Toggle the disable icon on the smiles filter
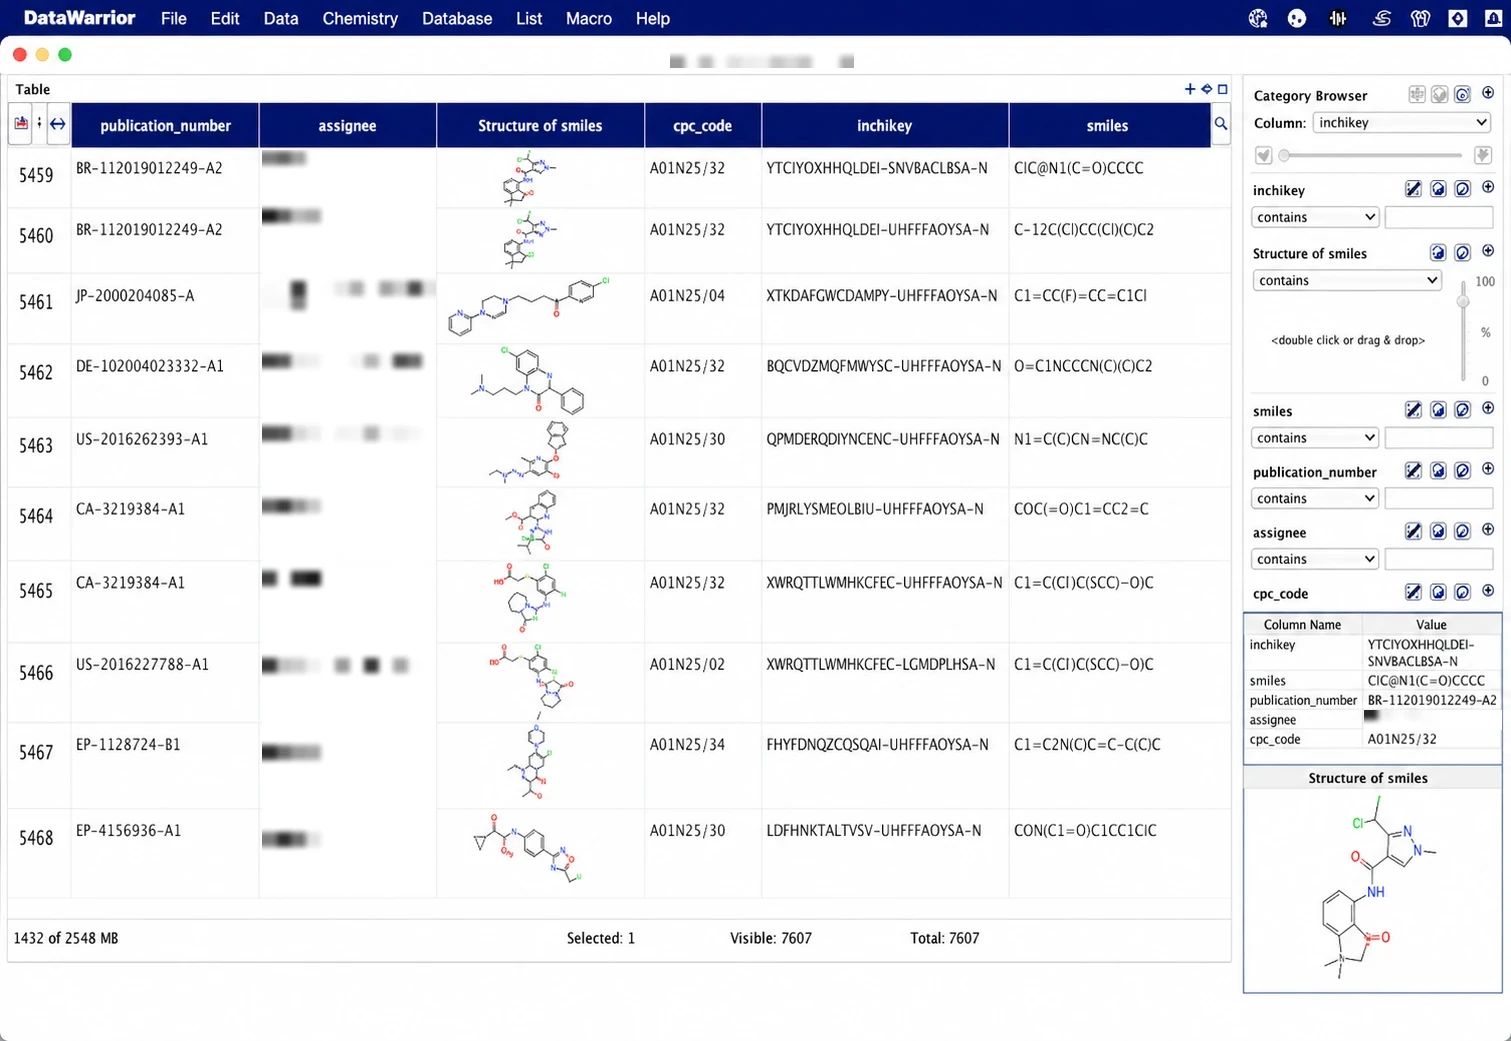Viewport: 1511px width, 1041px height. (x=1462, y=410)
